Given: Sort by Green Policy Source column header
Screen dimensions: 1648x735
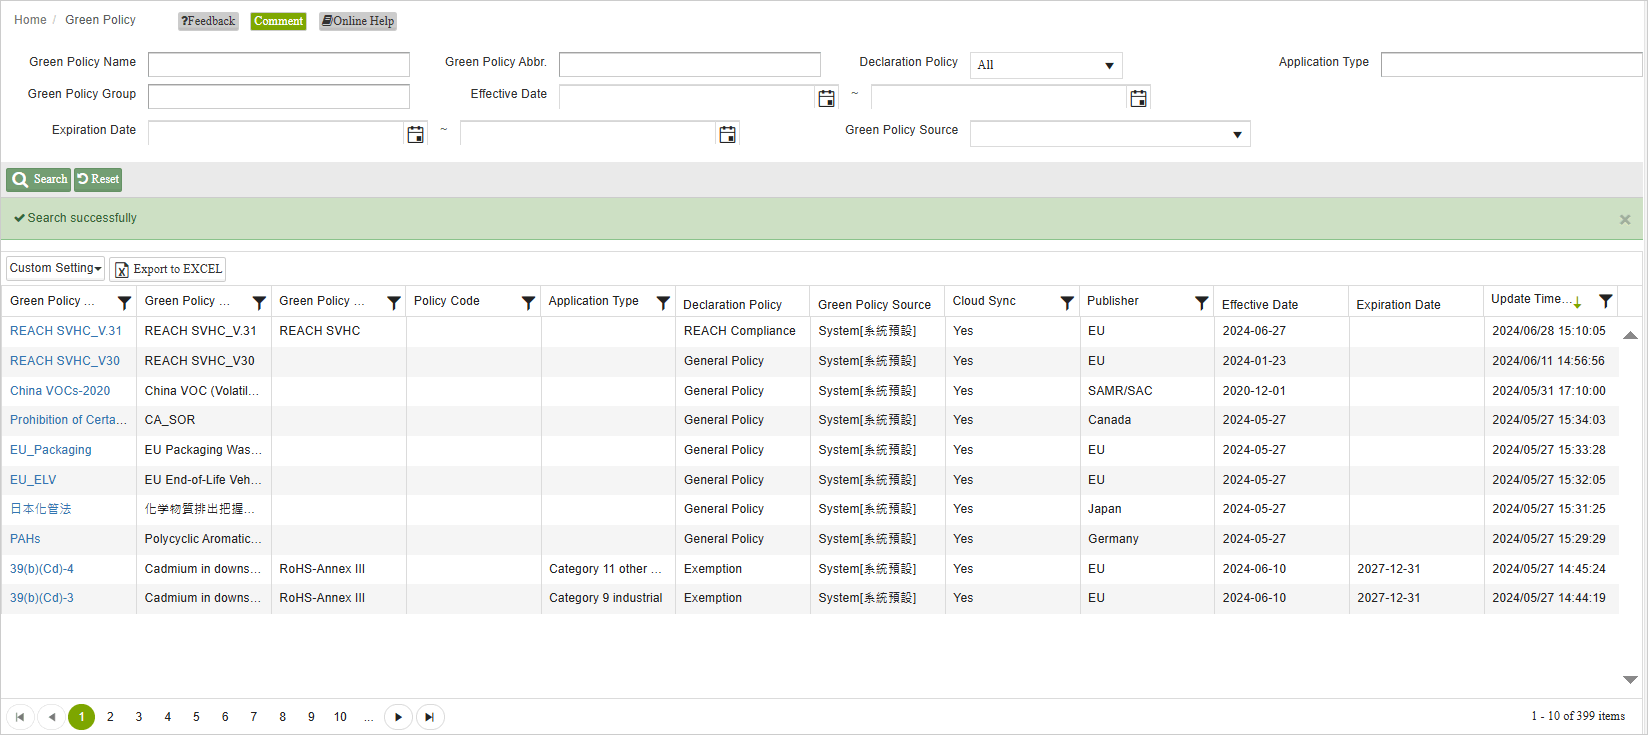Looking at the screenshot, I should (874, 305).
